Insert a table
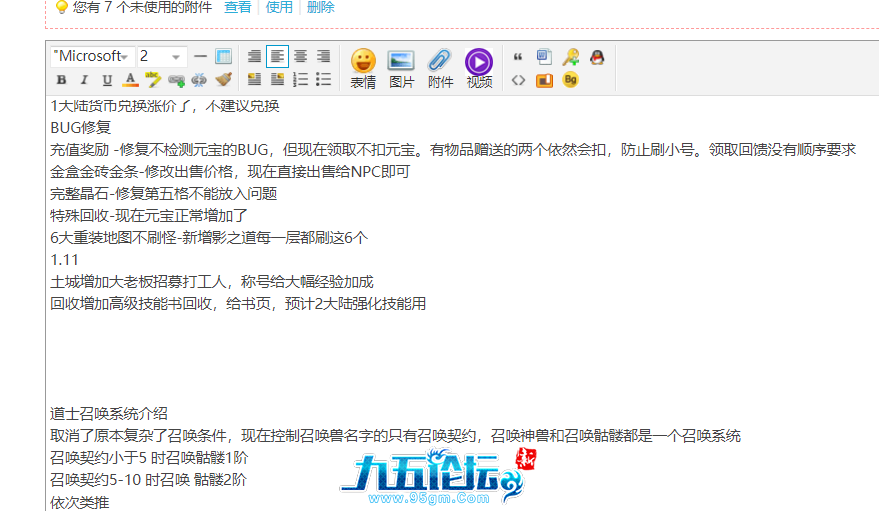 click(x=224, y=56)
